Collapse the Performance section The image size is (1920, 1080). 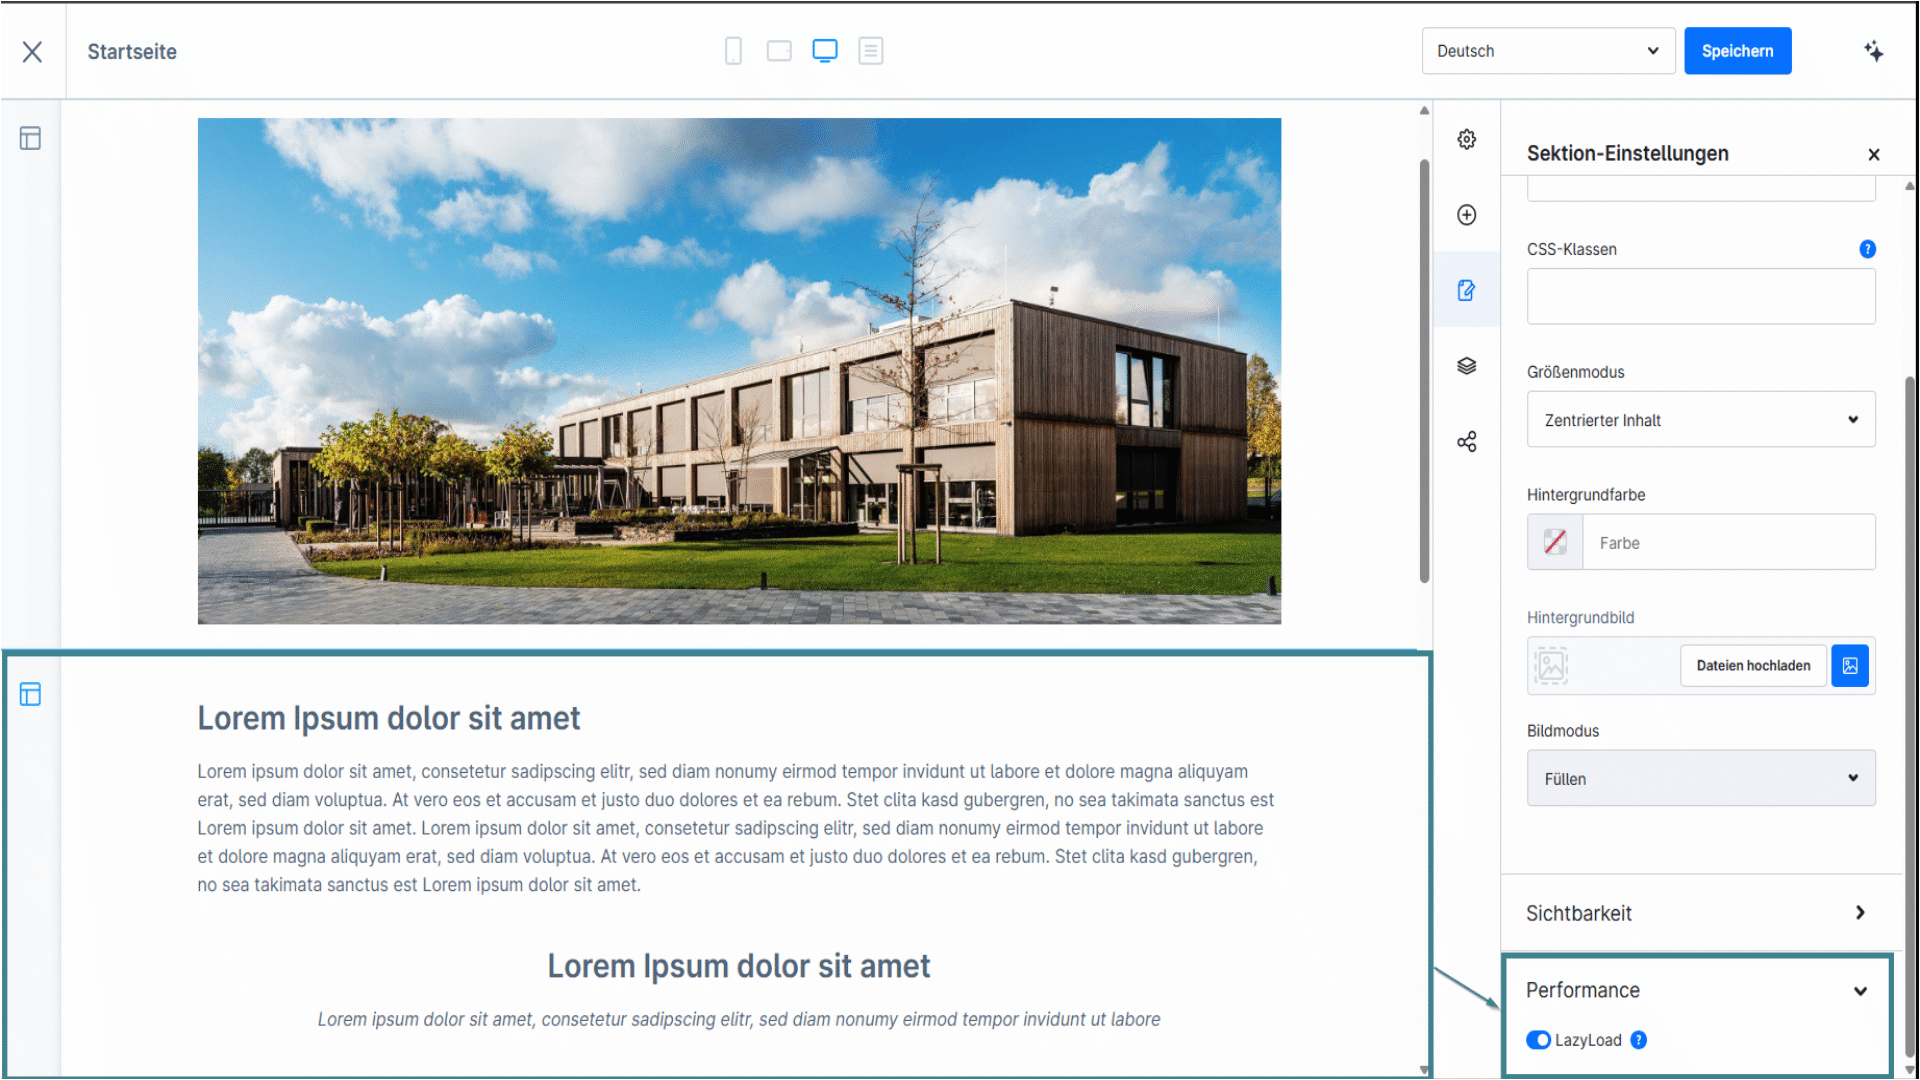1697,990
